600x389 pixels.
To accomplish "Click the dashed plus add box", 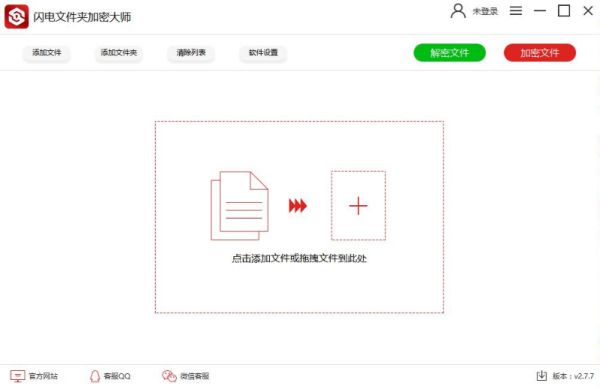I will pyautogui.click(x=358, y=206).
